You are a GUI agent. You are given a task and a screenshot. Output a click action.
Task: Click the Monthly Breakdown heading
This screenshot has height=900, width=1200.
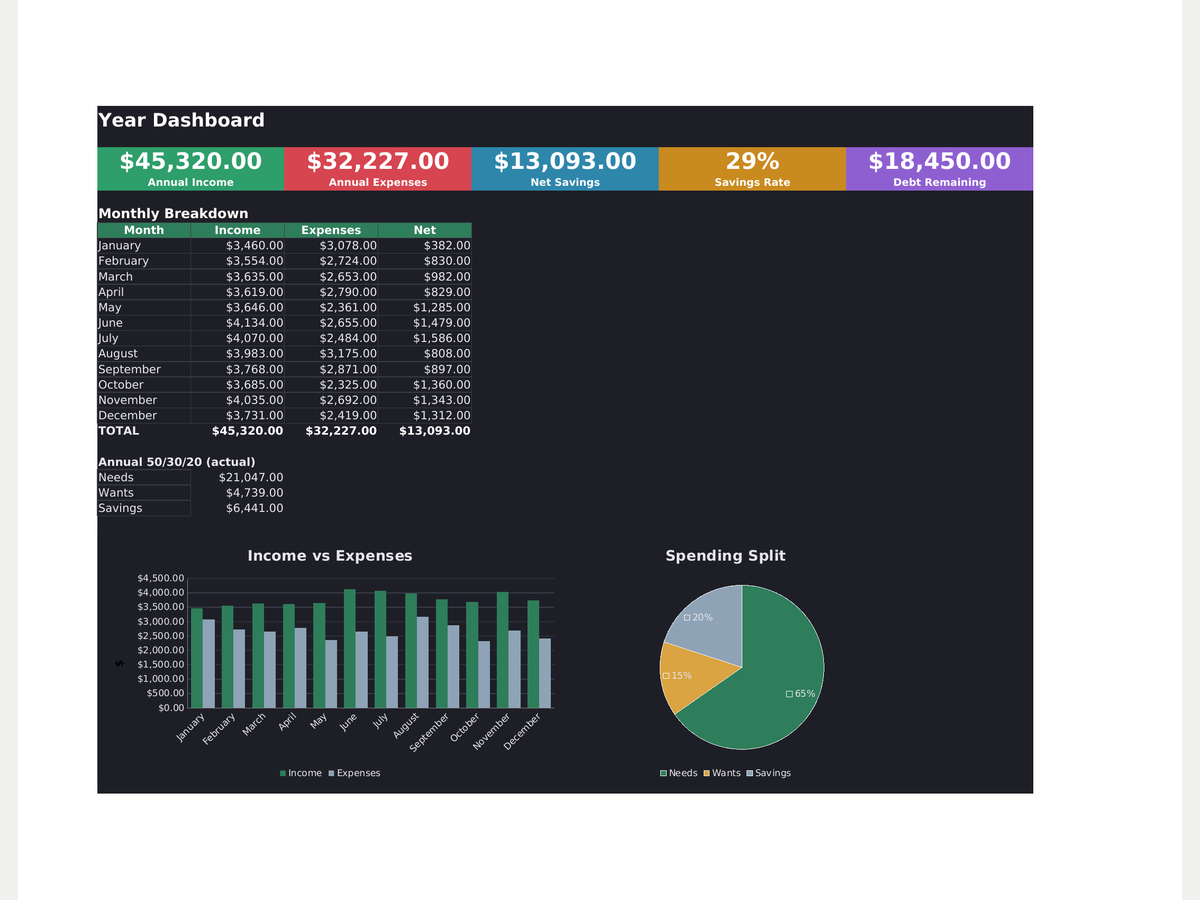pos(173,214)
